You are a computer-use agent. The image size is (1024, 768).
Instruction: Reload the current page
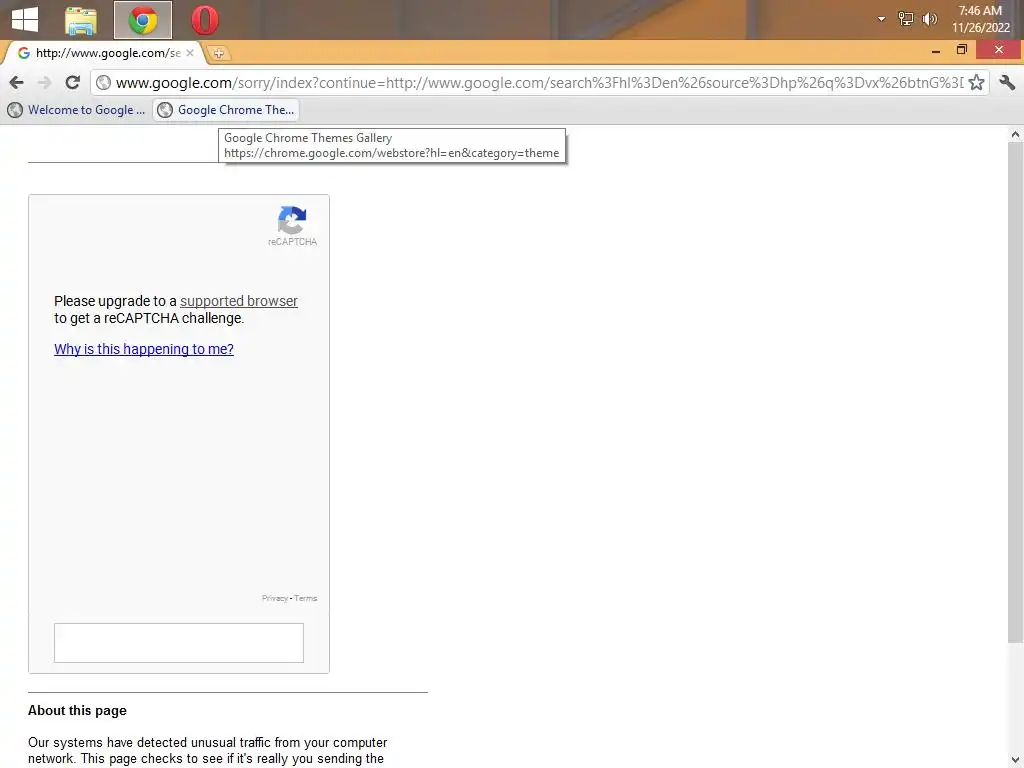pyautogui.click(x=72, y=82)
